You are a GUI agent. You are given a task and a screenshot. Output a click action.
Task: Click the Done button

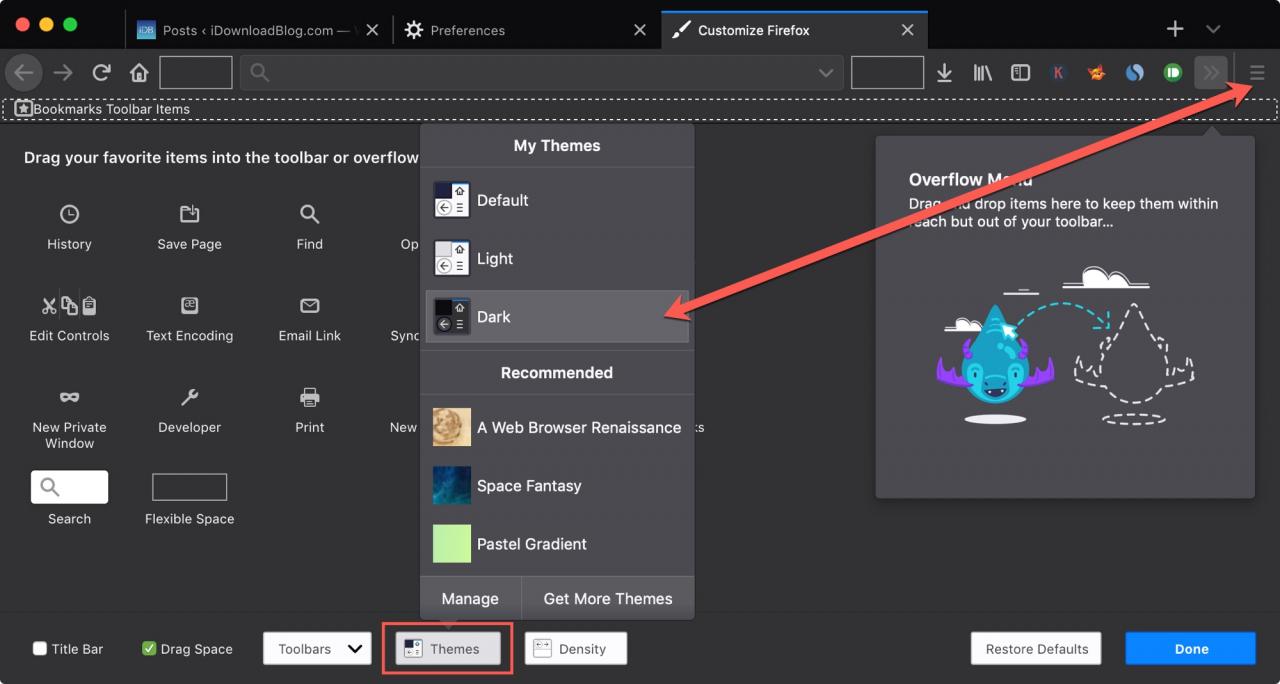pyautogui.click(x=1191, y=648)
